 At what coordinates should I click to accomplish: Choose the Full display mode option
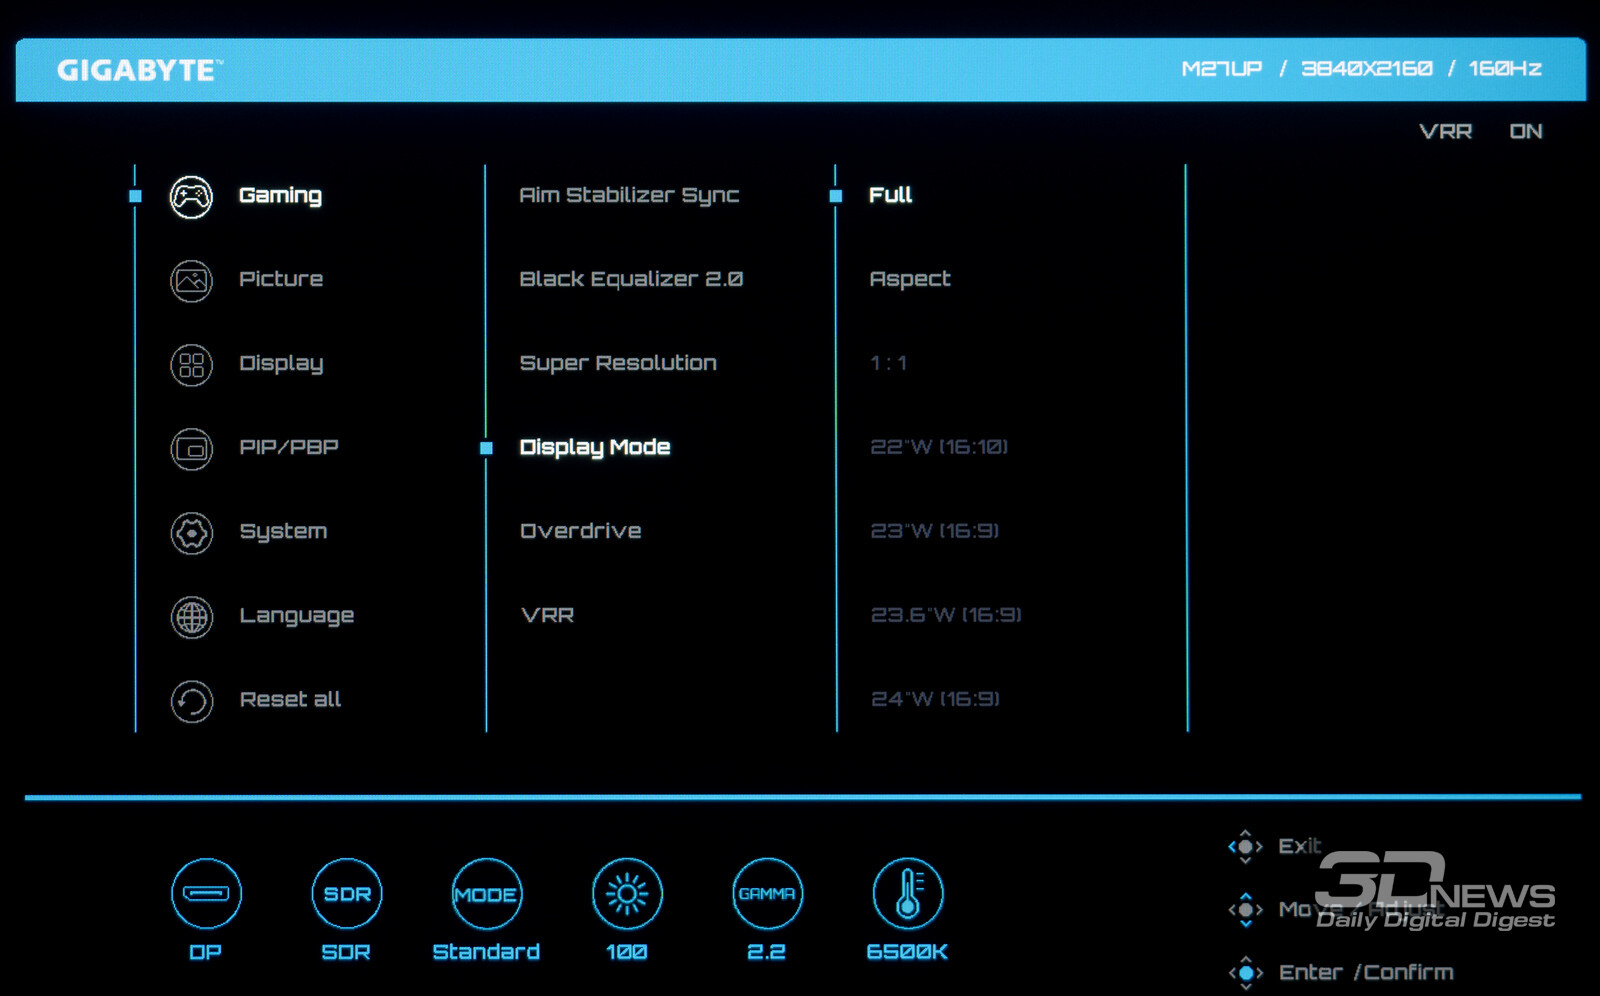(x=890, y=195)
